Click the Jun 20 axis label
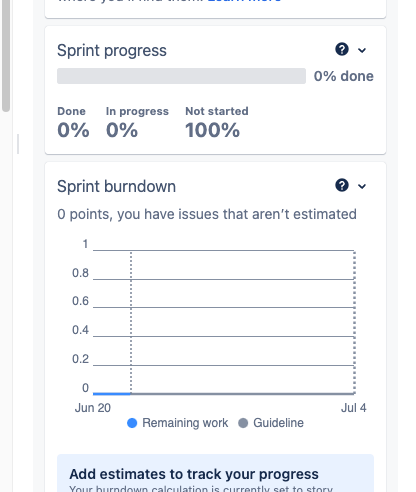This screenshot has height=492, width=416. [x=93, y=408]
